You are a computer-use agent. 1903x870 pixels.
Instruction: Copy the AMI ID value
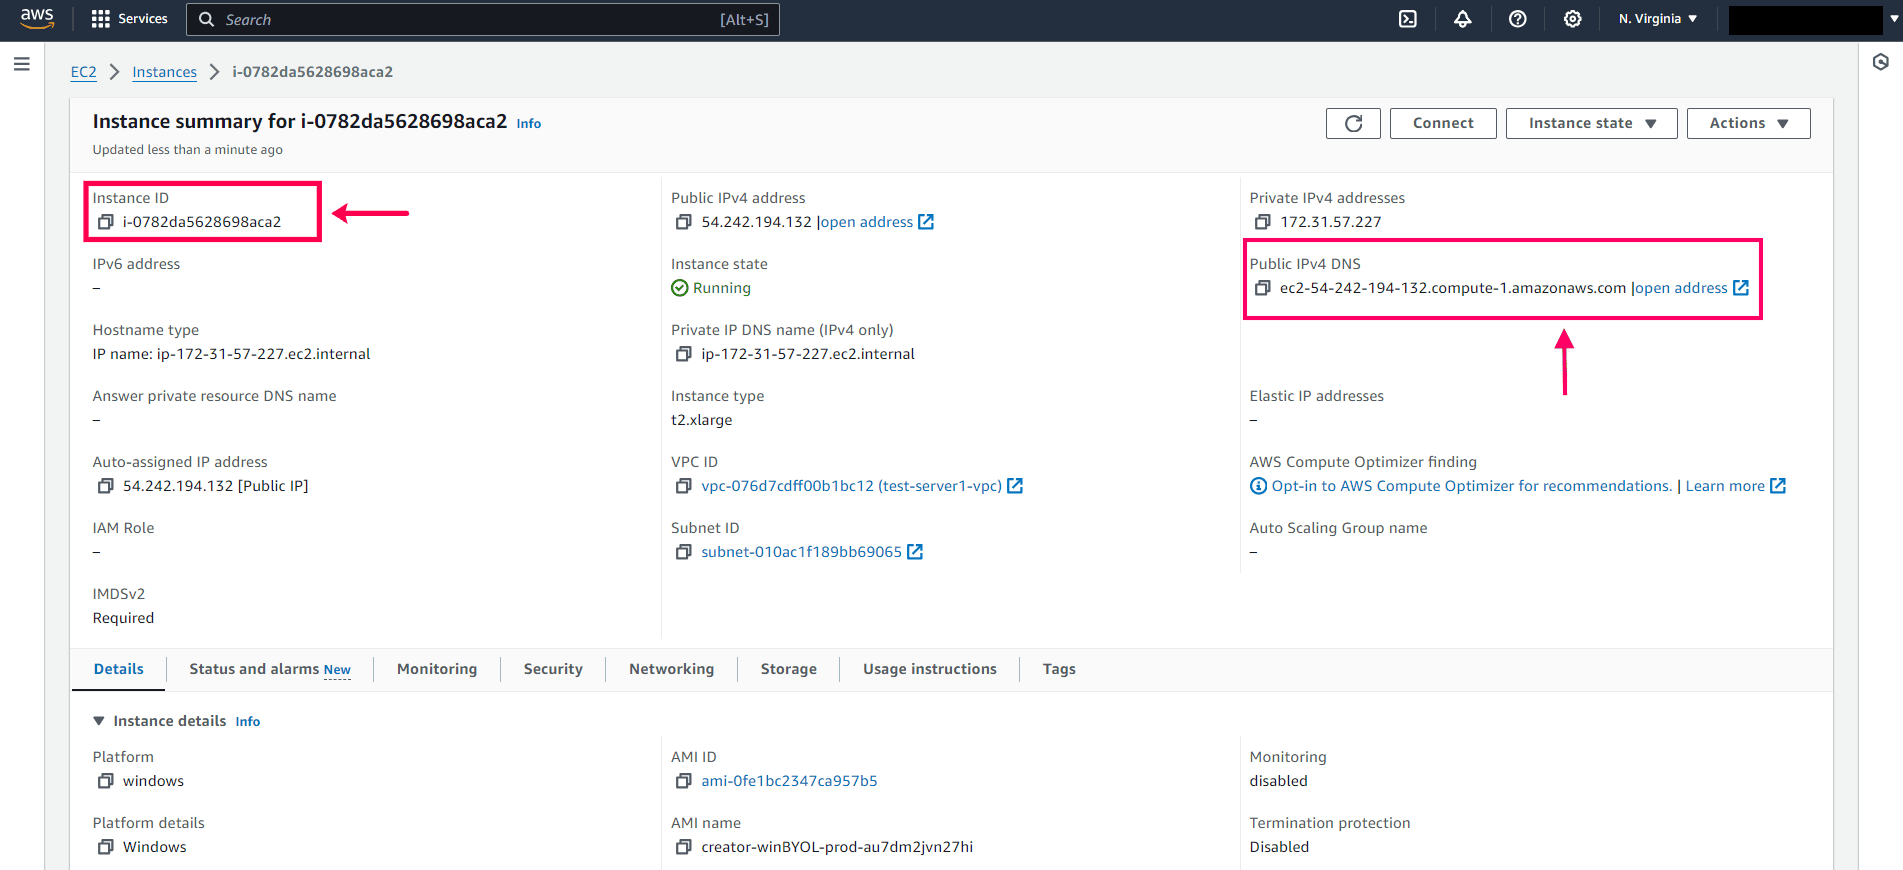pos(683,781)
